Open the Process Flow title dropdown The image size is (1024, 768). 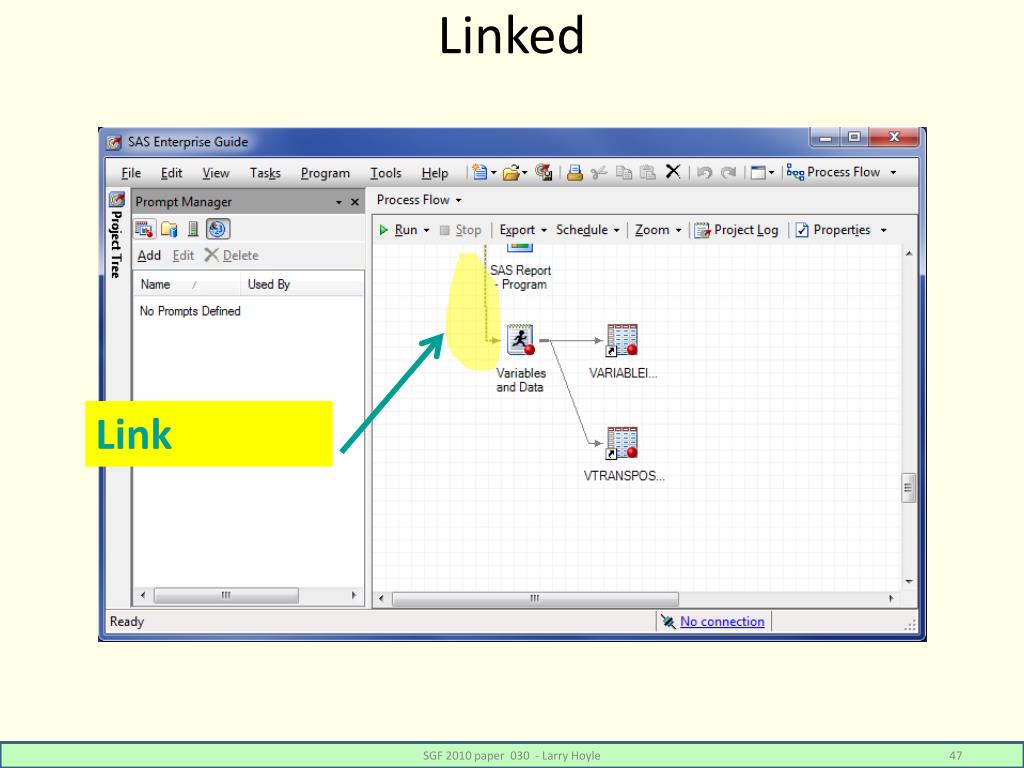(x=419, y=200)
